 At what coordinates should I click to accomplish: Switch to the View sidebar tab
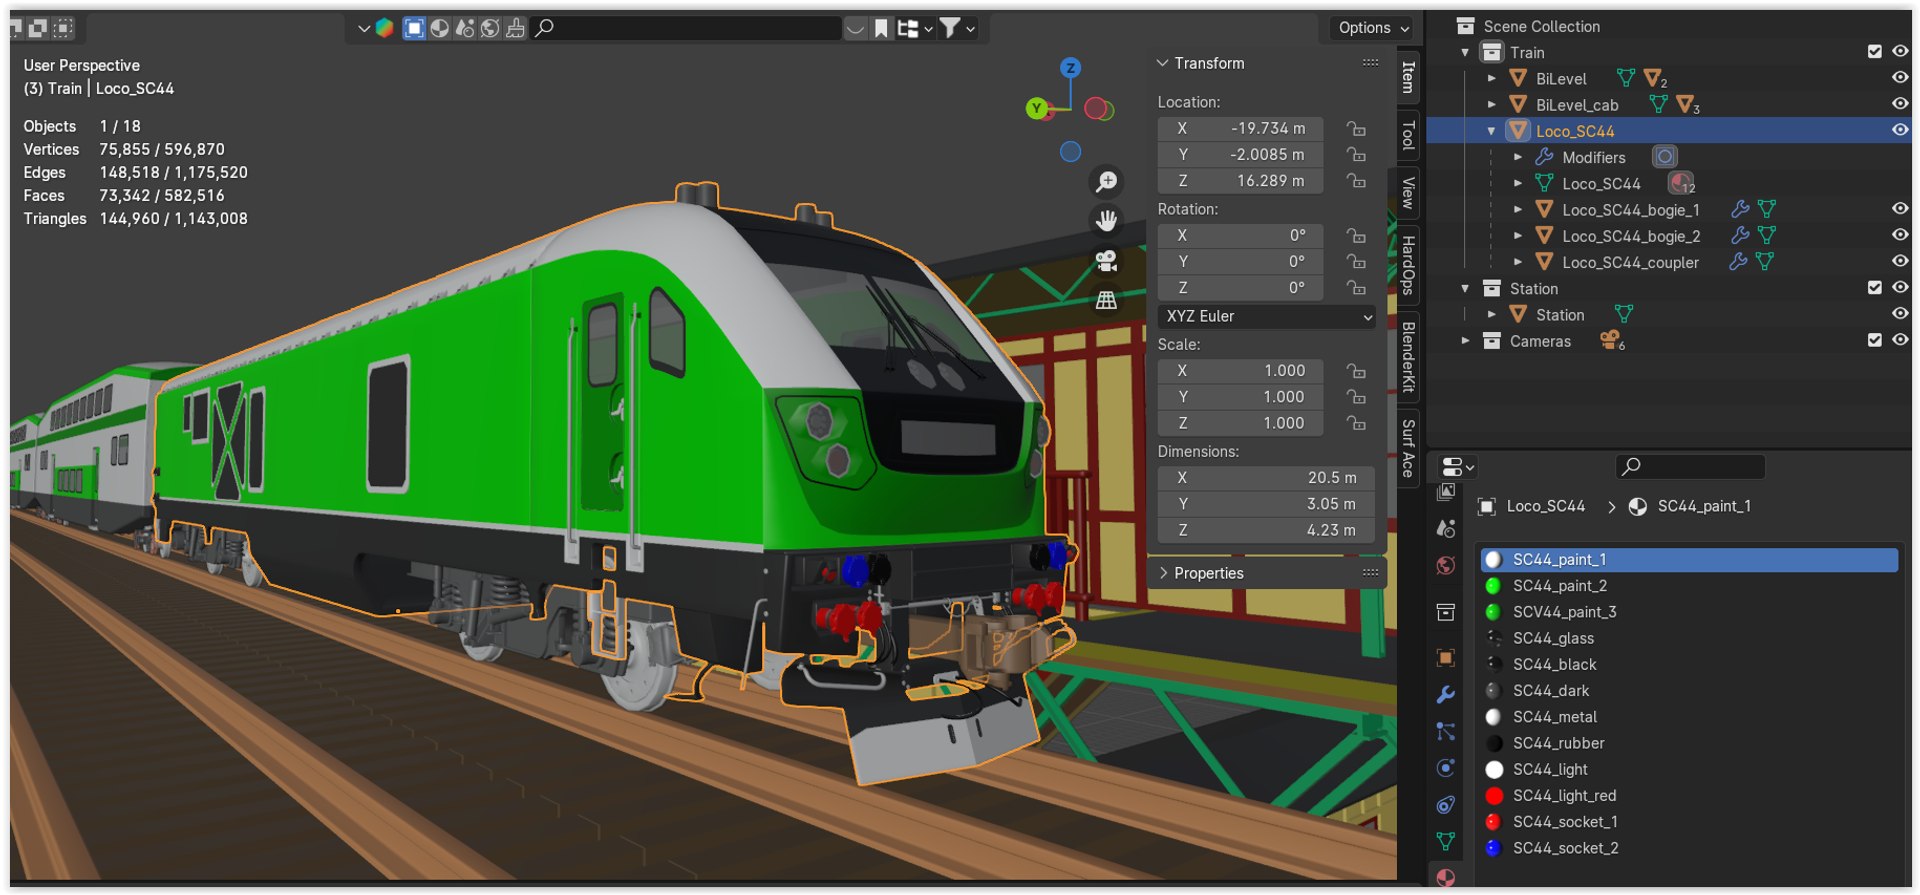pos(1408,192)
